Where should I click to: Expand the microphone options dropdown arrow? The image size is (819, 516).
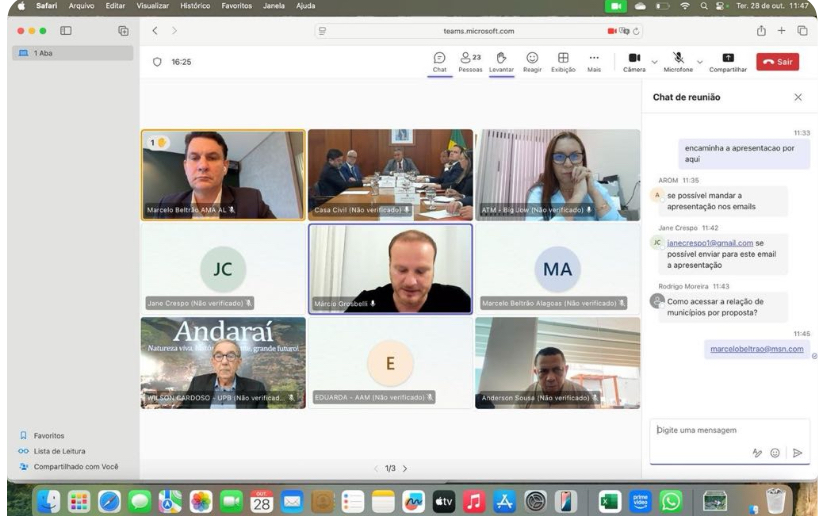pyautogui.click(x=699, y=61)
